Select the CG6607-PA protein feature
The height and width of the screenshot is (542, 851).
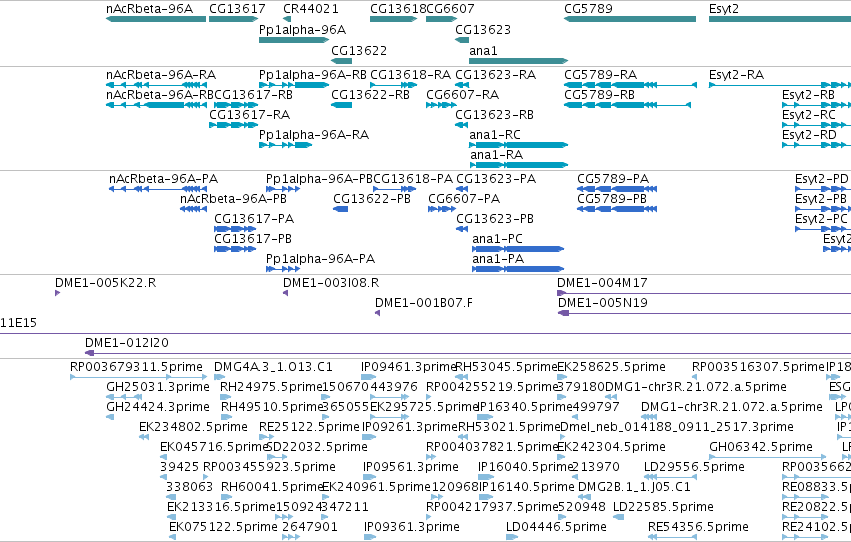442,209
